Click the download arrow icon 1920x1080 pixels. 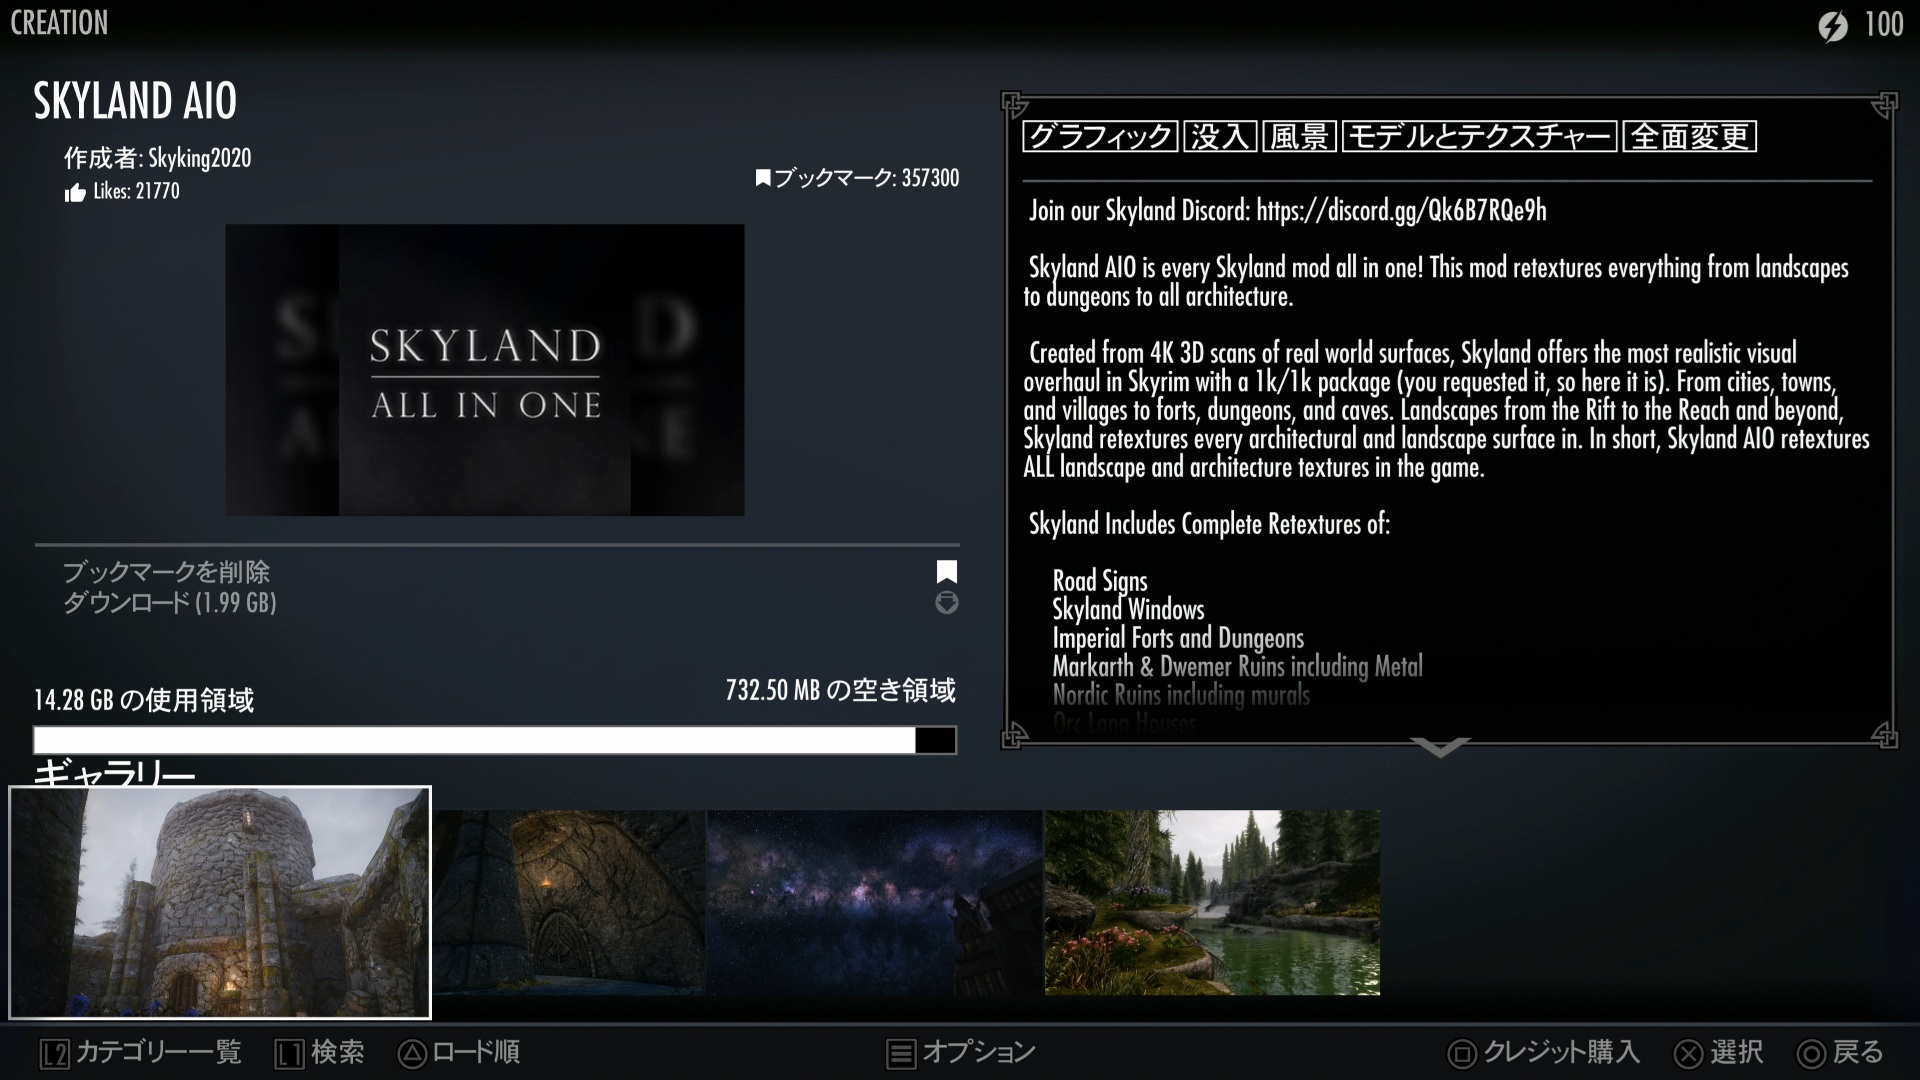[946, 602]
